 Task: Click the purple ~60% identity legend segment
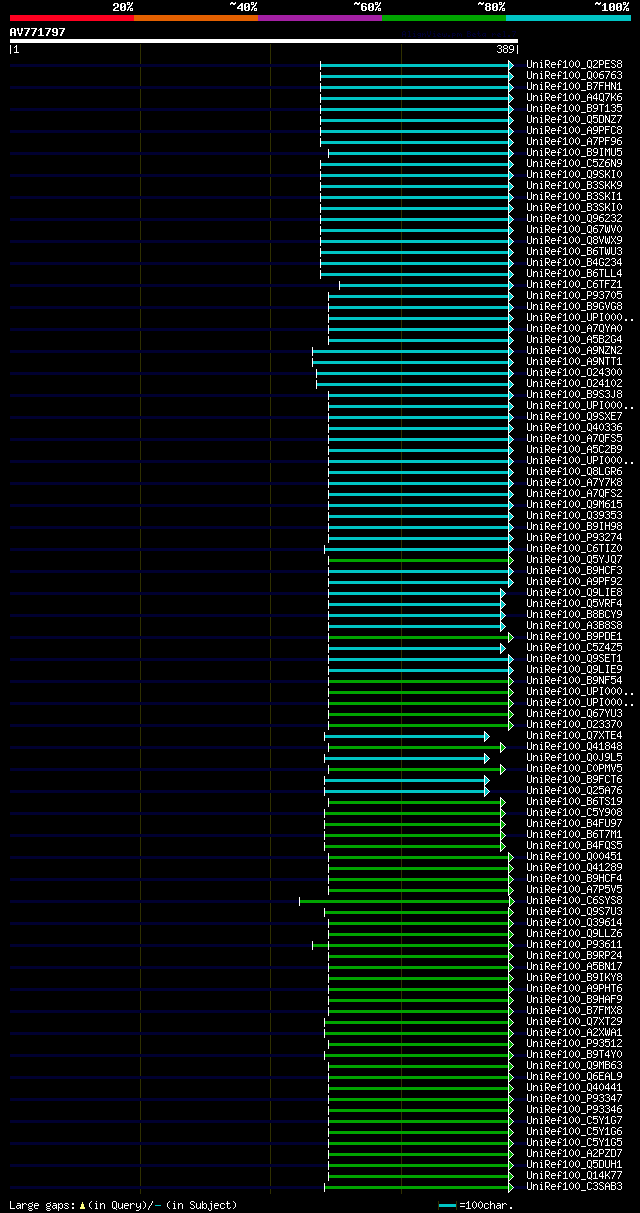tap(319, 17)
